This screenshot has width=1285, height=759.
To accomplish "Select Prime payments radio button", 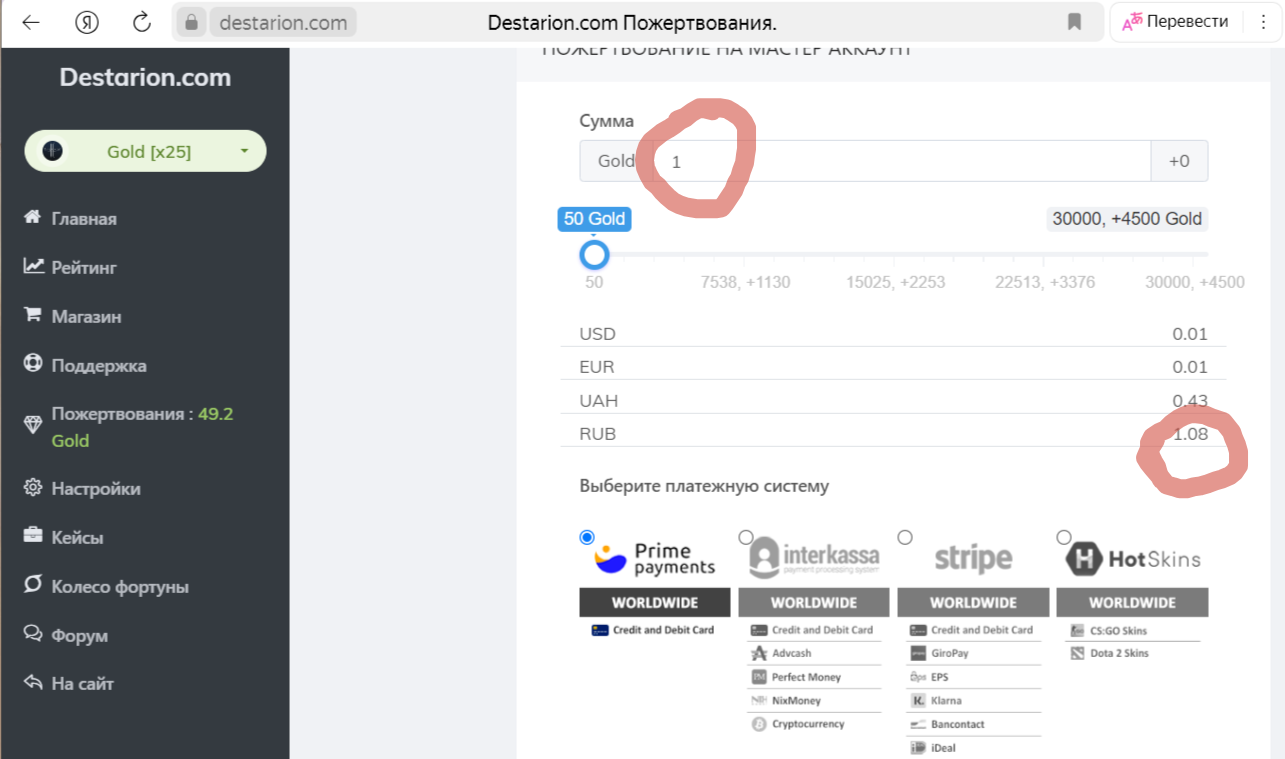I will [x=587, y=537].
